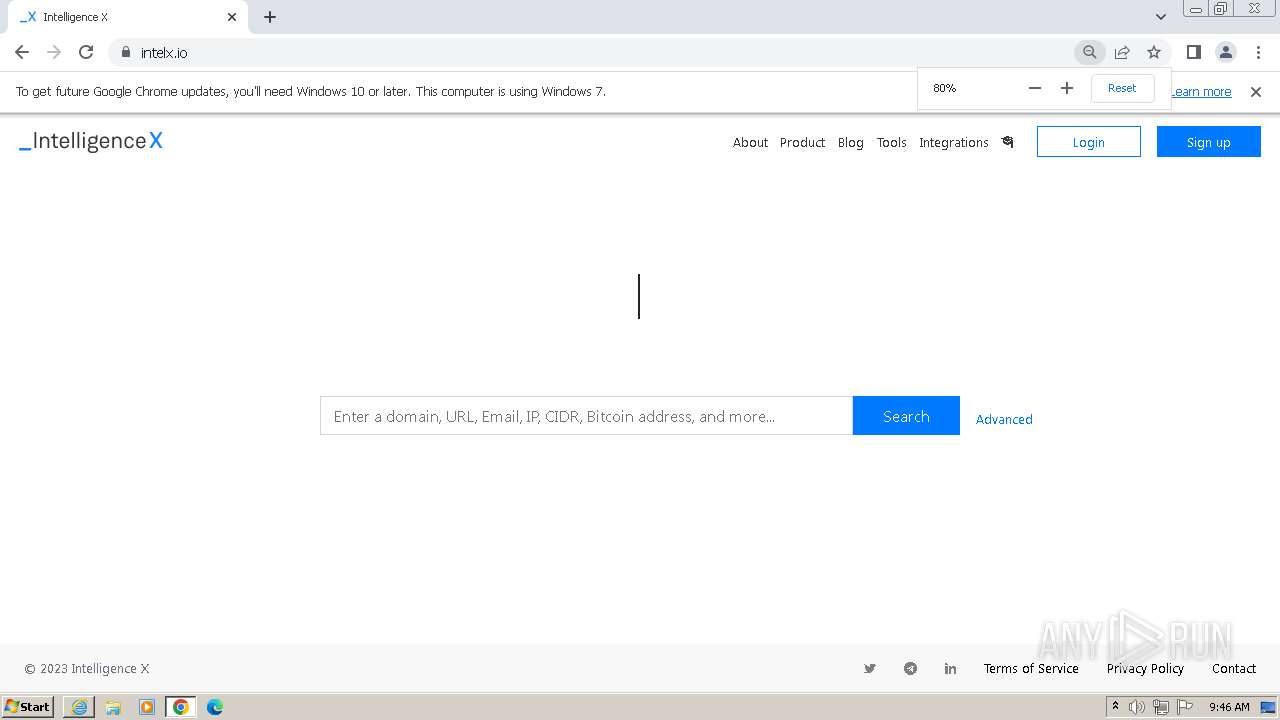Open Chrome three-dot menu
Viewport: 1280px width, 720px height.
(1258, 52)
